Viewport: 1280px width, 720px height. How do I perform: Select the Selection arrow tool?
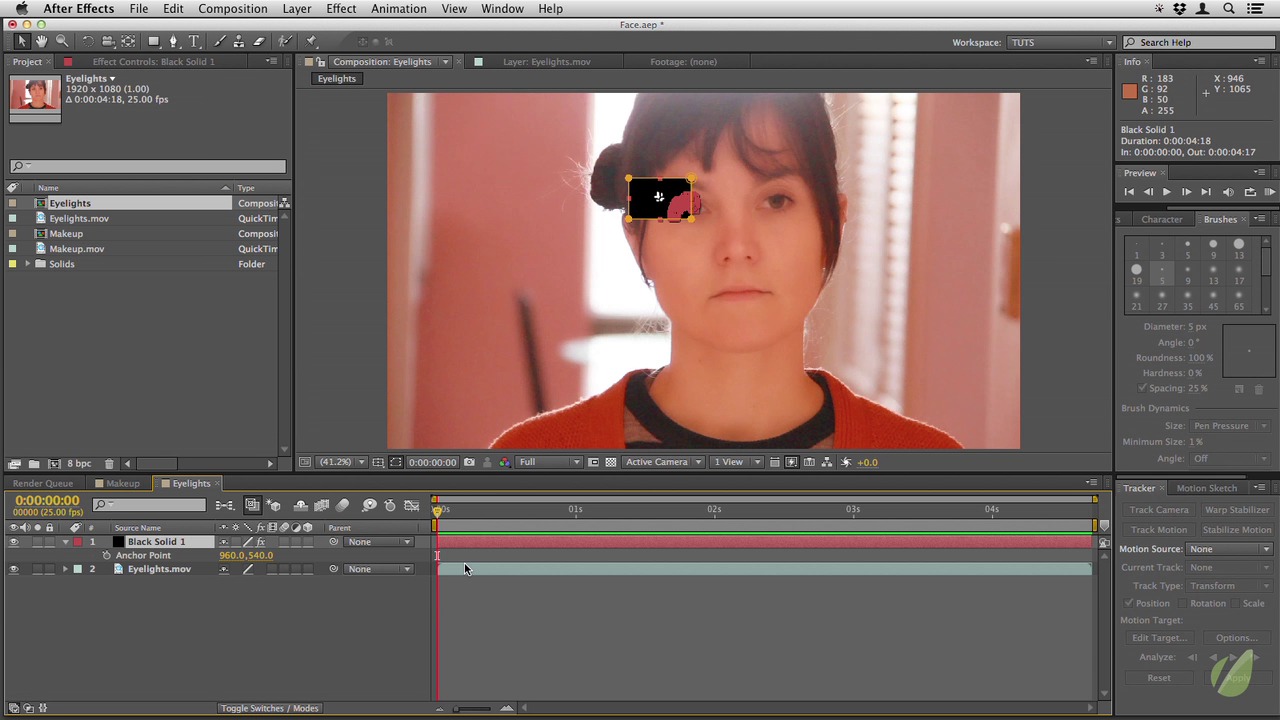[x=21, y=41]
